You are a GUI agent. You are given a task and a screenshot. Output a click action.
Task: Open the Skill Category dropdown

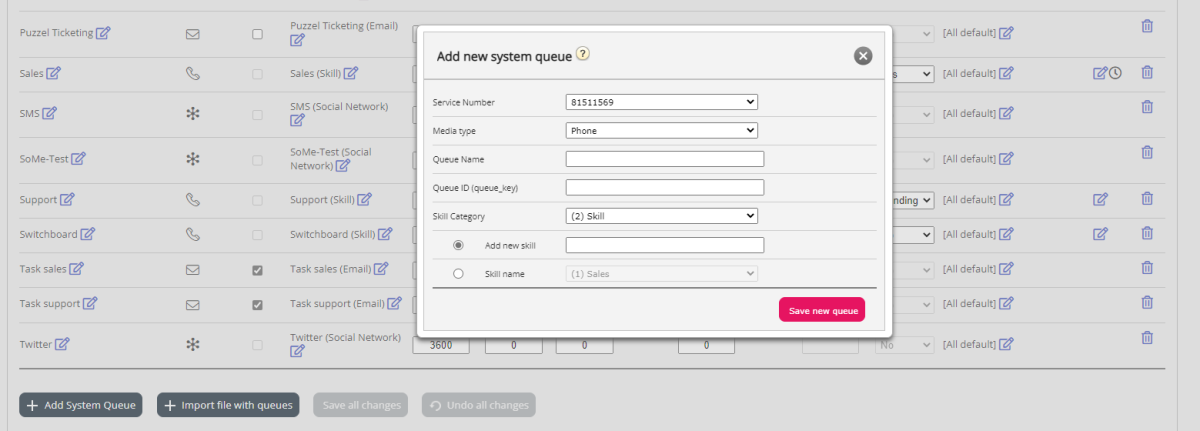tap(661, 216)
